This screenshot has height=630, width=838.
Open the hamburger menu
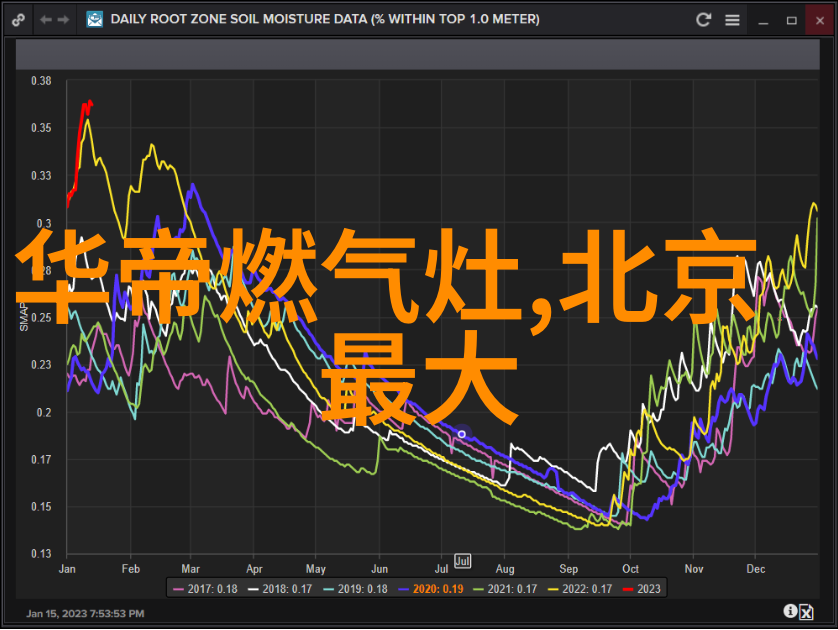732,20
